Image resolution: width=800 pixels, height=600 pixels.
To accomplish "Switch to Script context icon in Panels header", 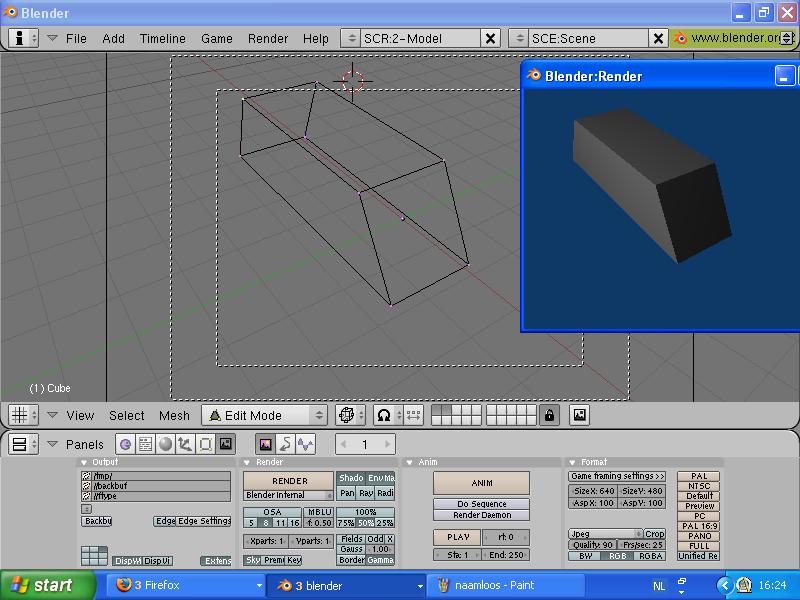I will (x=145, y=444).
